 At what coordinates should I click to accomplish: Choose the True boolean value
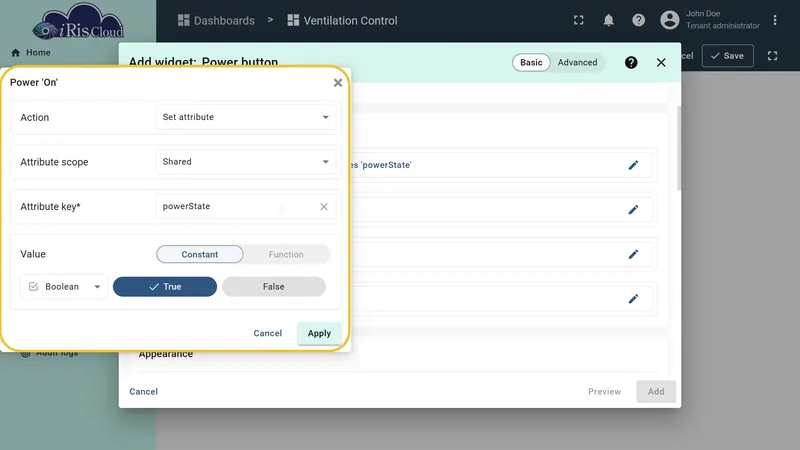tap(165, 287)
